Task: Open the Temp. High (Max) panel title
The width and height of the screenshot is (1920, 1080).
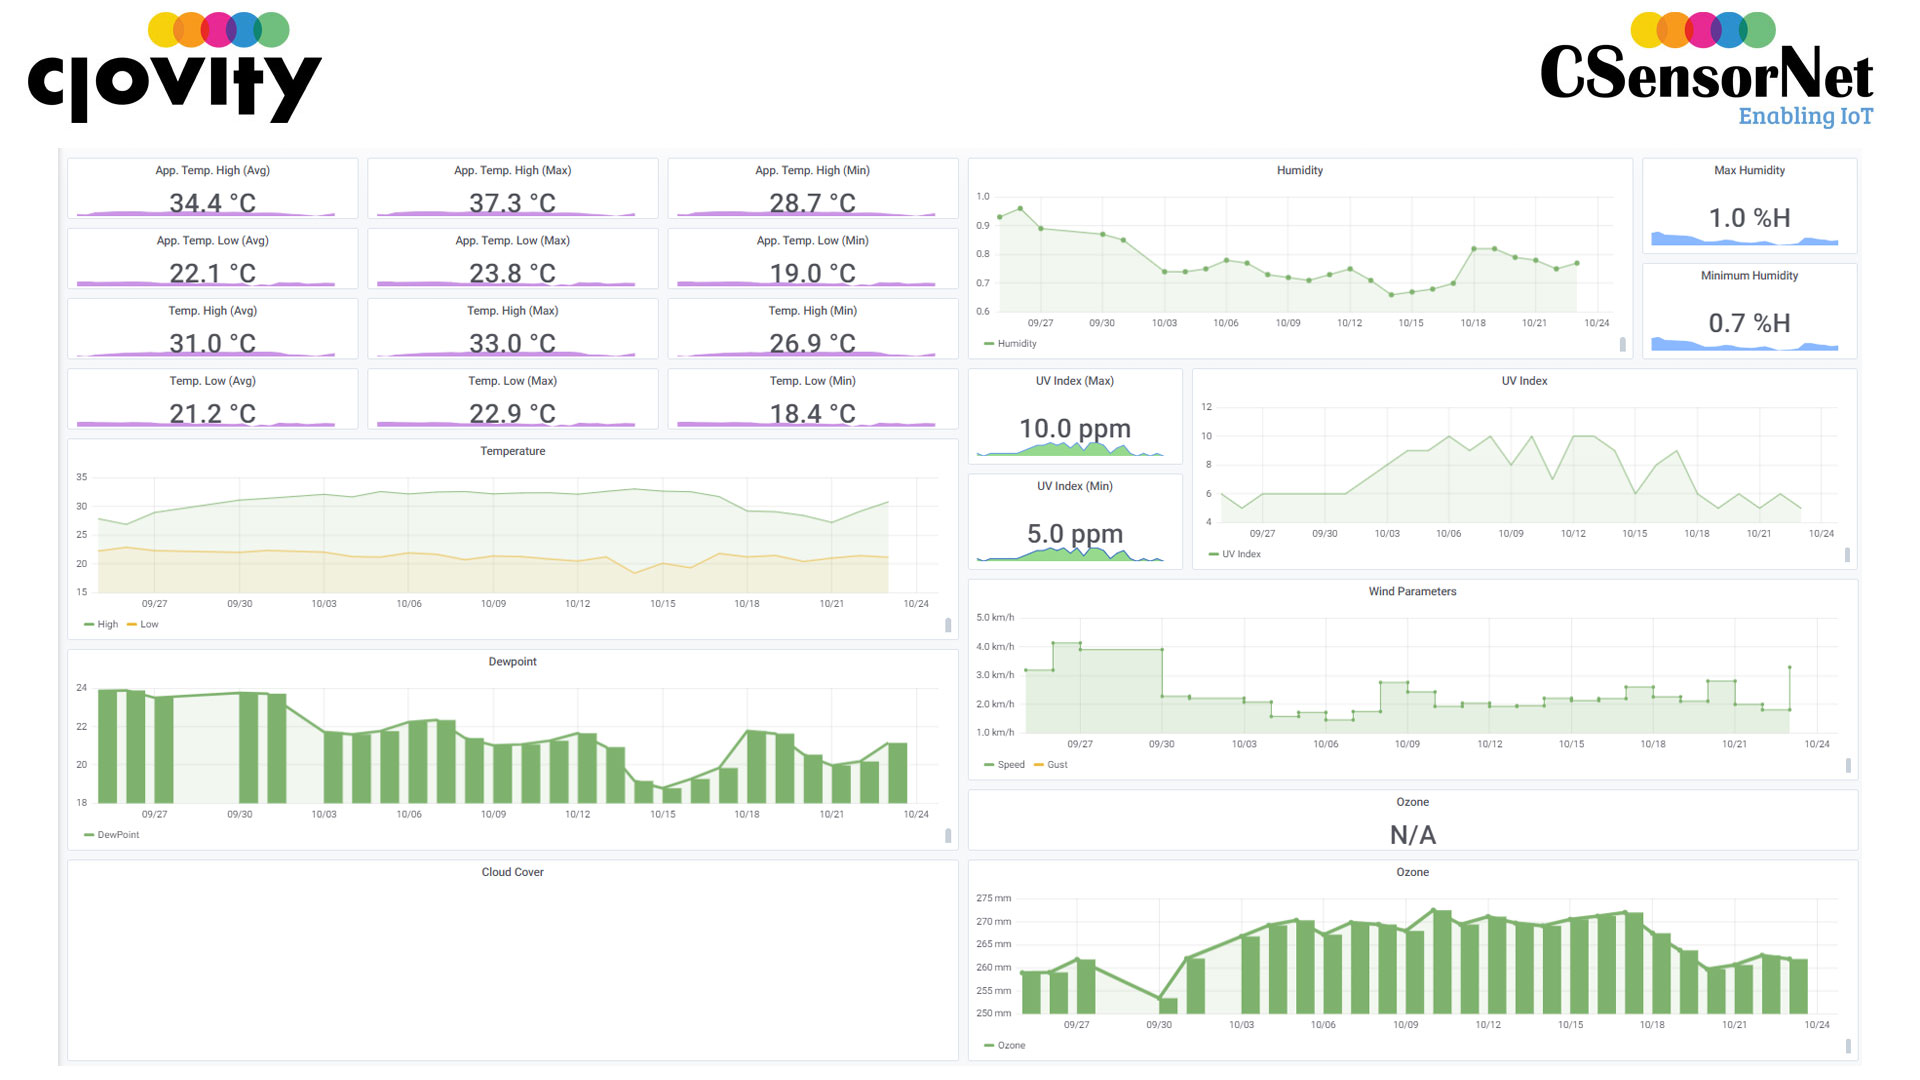Action: click(x=512, y=311)
